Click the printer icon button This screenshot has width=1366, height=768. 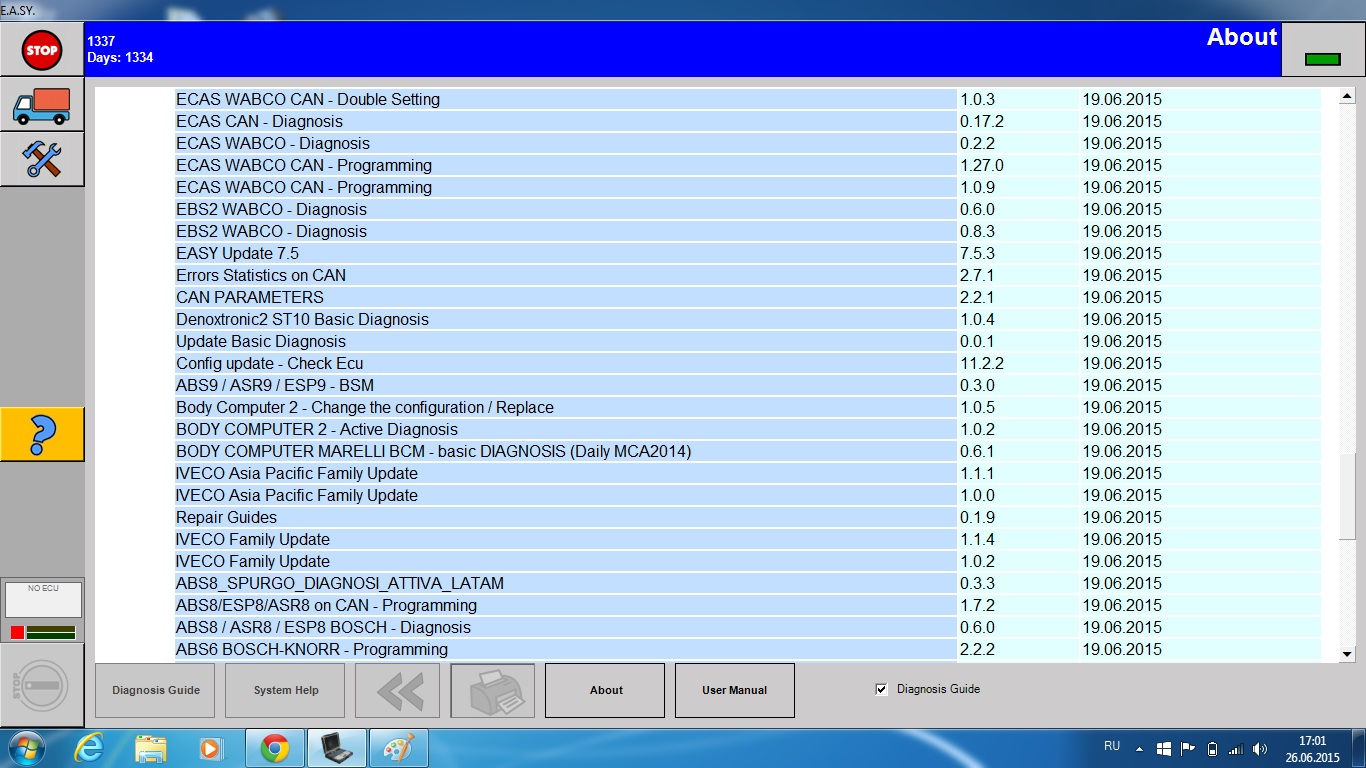tap(493, 690)
